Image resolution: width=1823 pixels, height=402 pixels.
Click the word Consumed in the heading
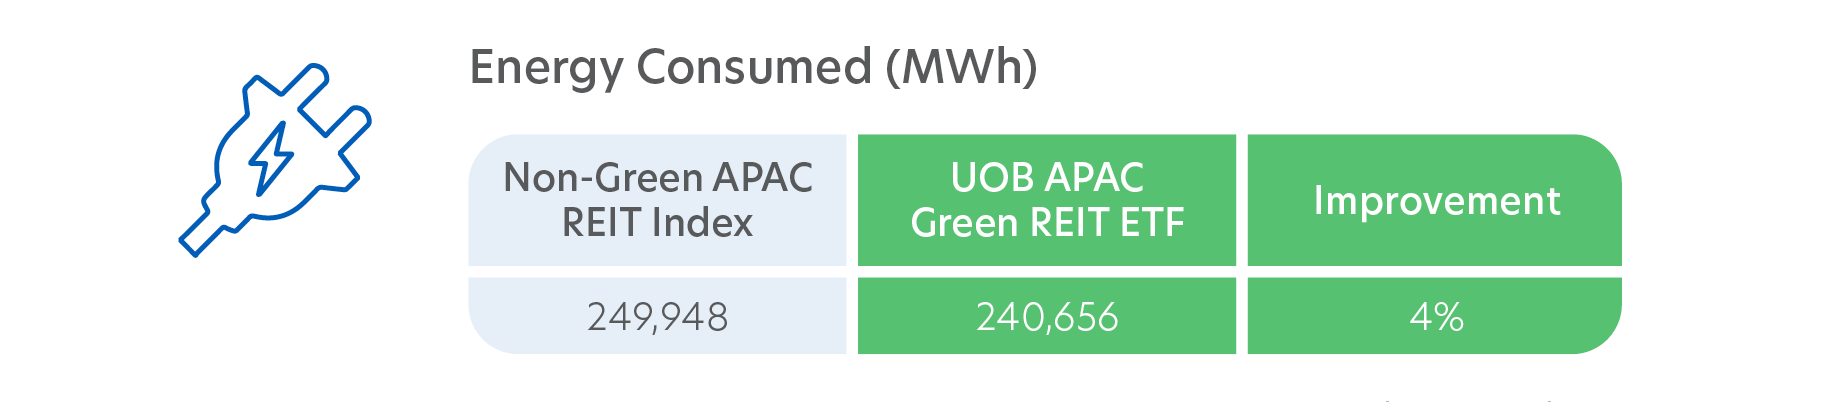755,68
